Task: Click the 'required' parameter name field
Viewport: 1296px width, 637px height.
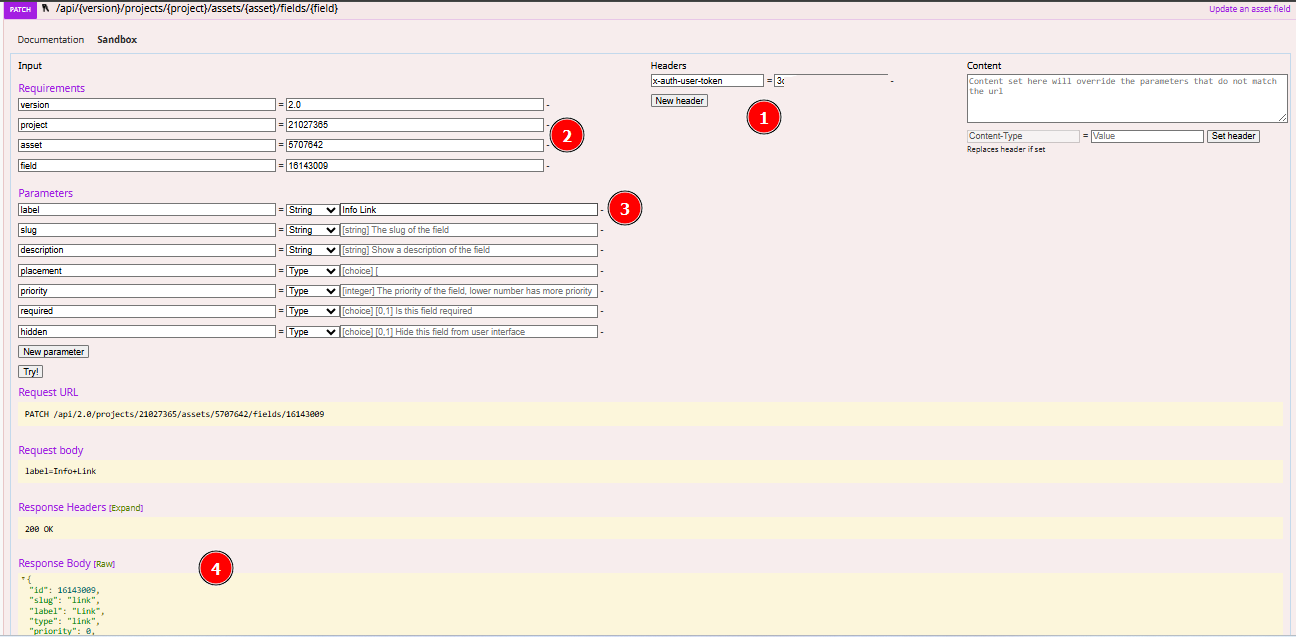Action: click(x=147, y=311)
